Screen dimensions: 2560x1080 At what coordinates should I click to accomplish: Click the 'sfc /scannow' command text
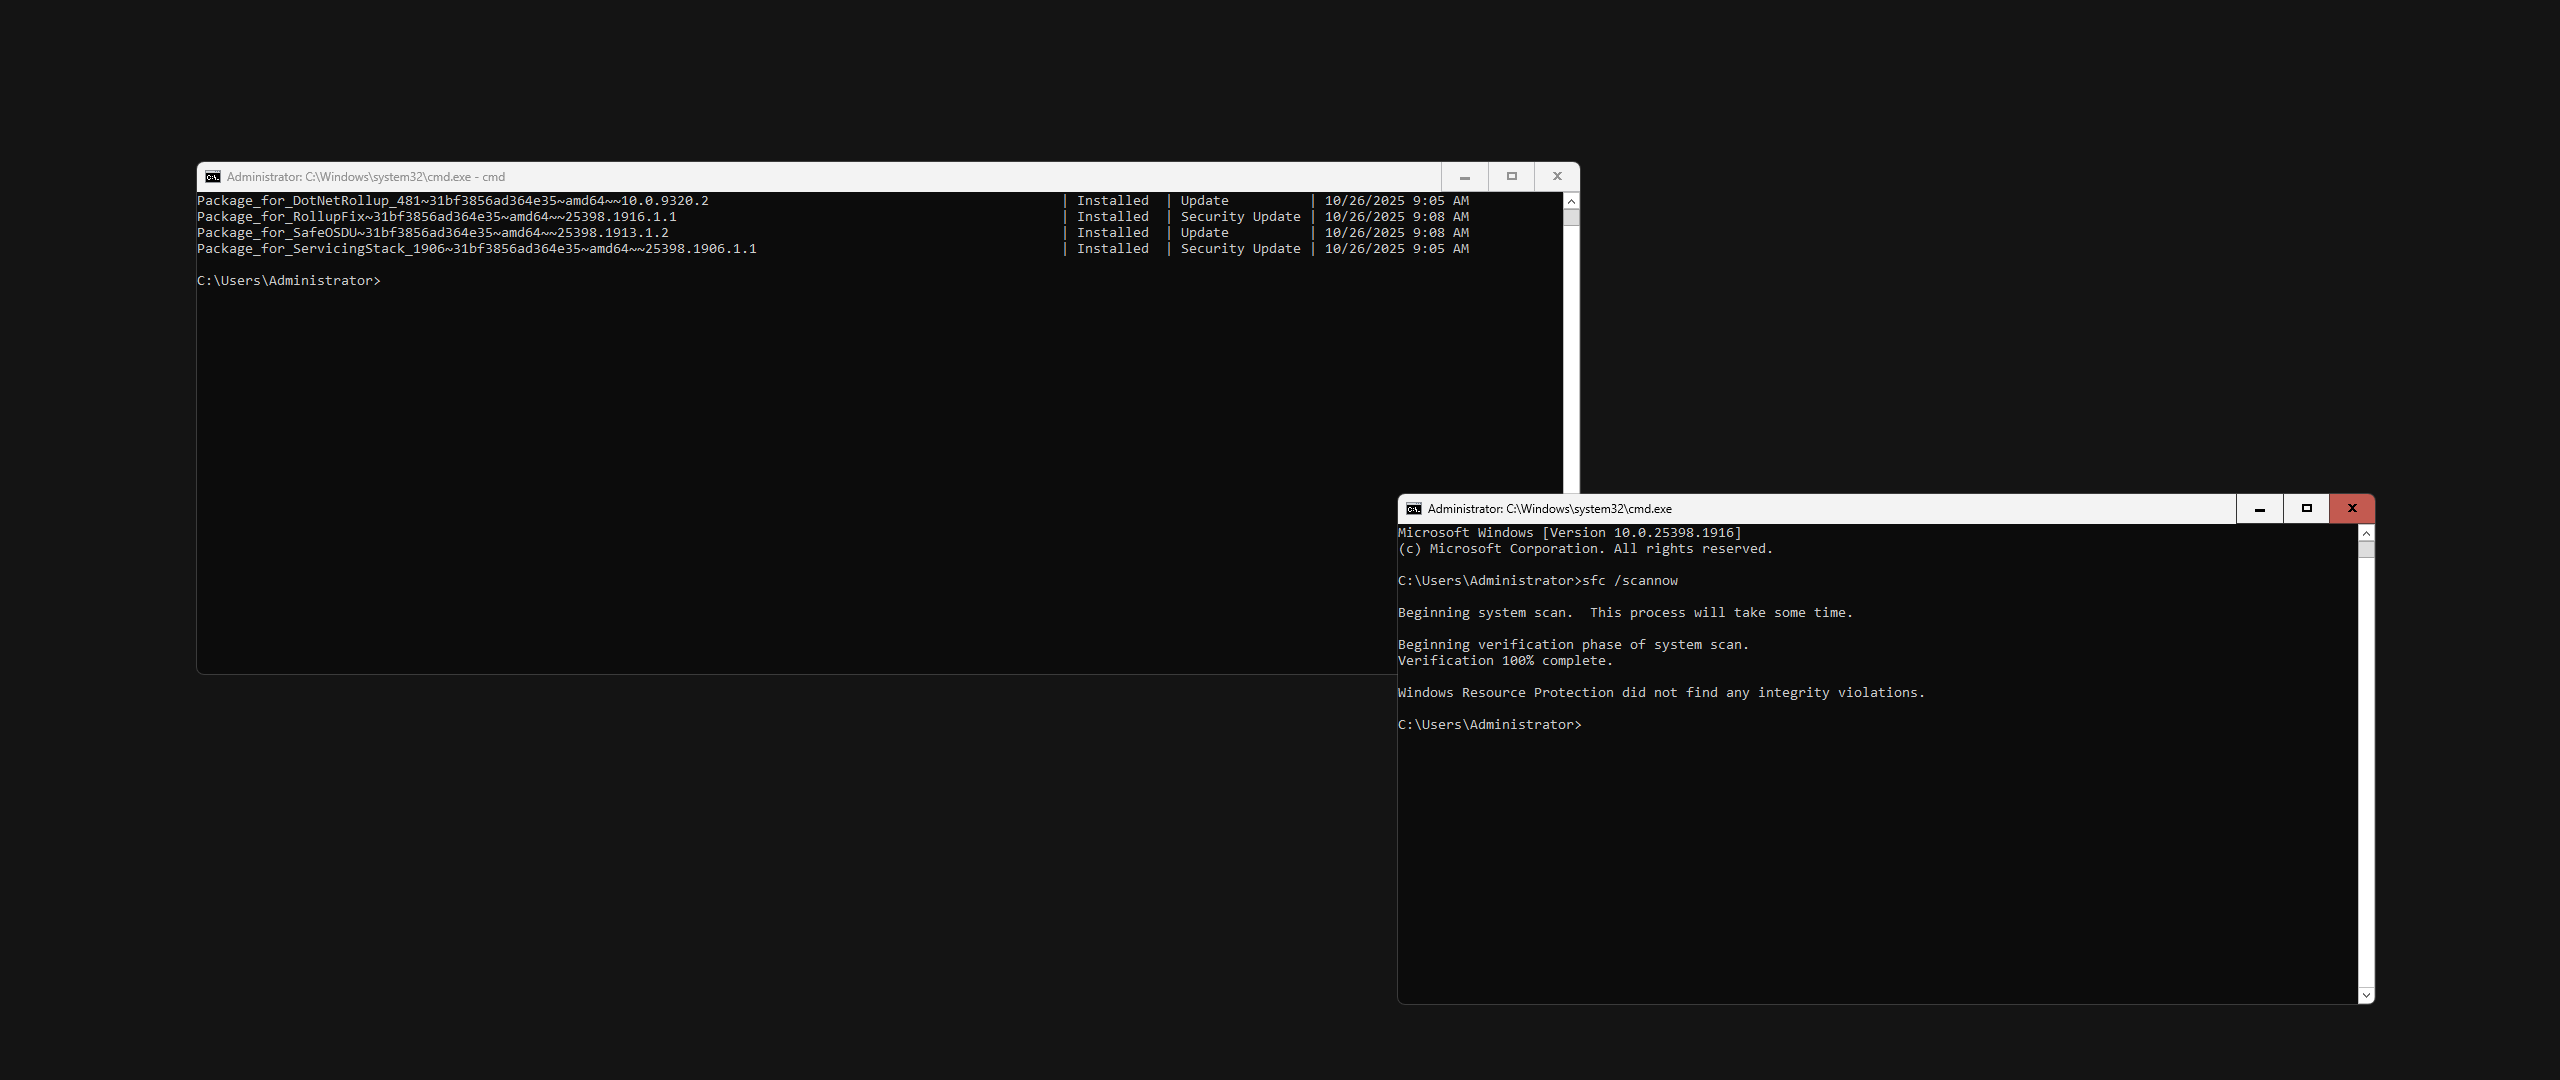[1630, 581]
